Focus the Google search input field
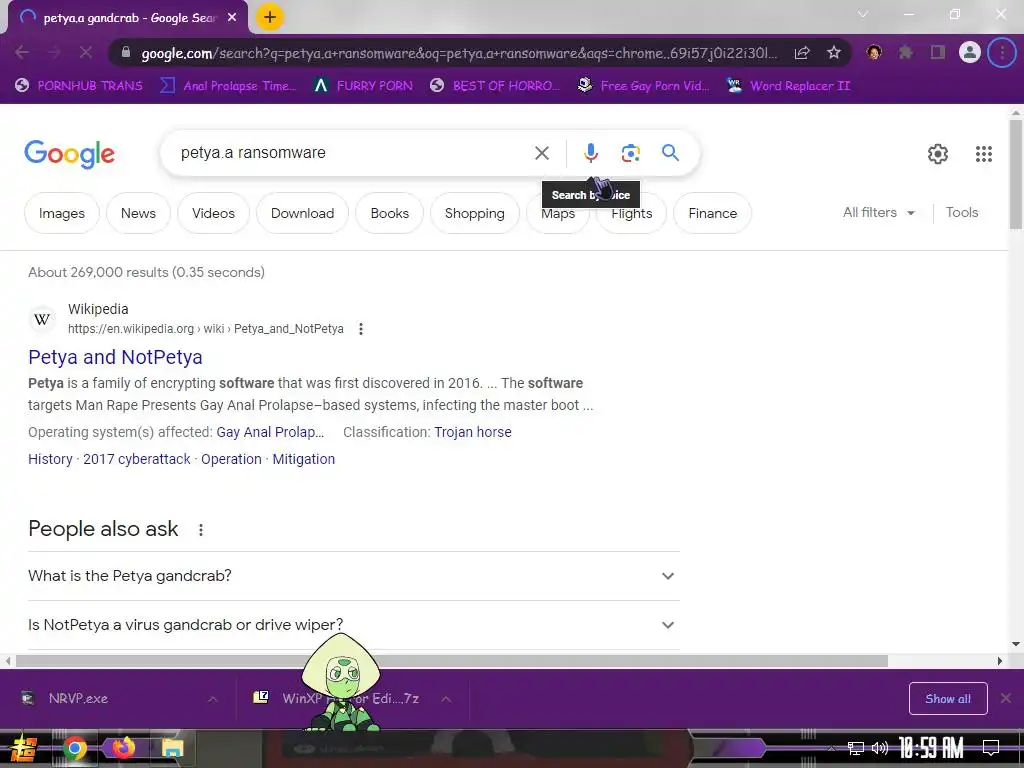 coord(353,153)
